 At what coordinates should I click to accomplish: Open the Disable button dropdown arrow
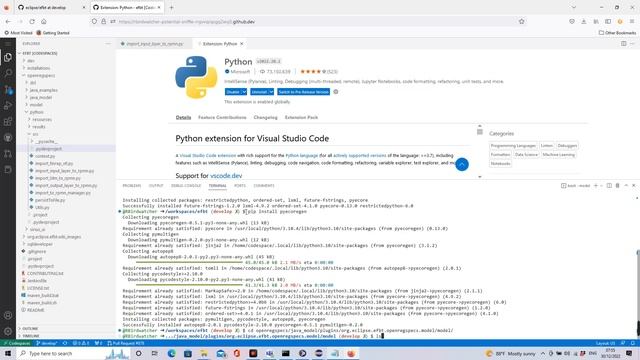244,92
